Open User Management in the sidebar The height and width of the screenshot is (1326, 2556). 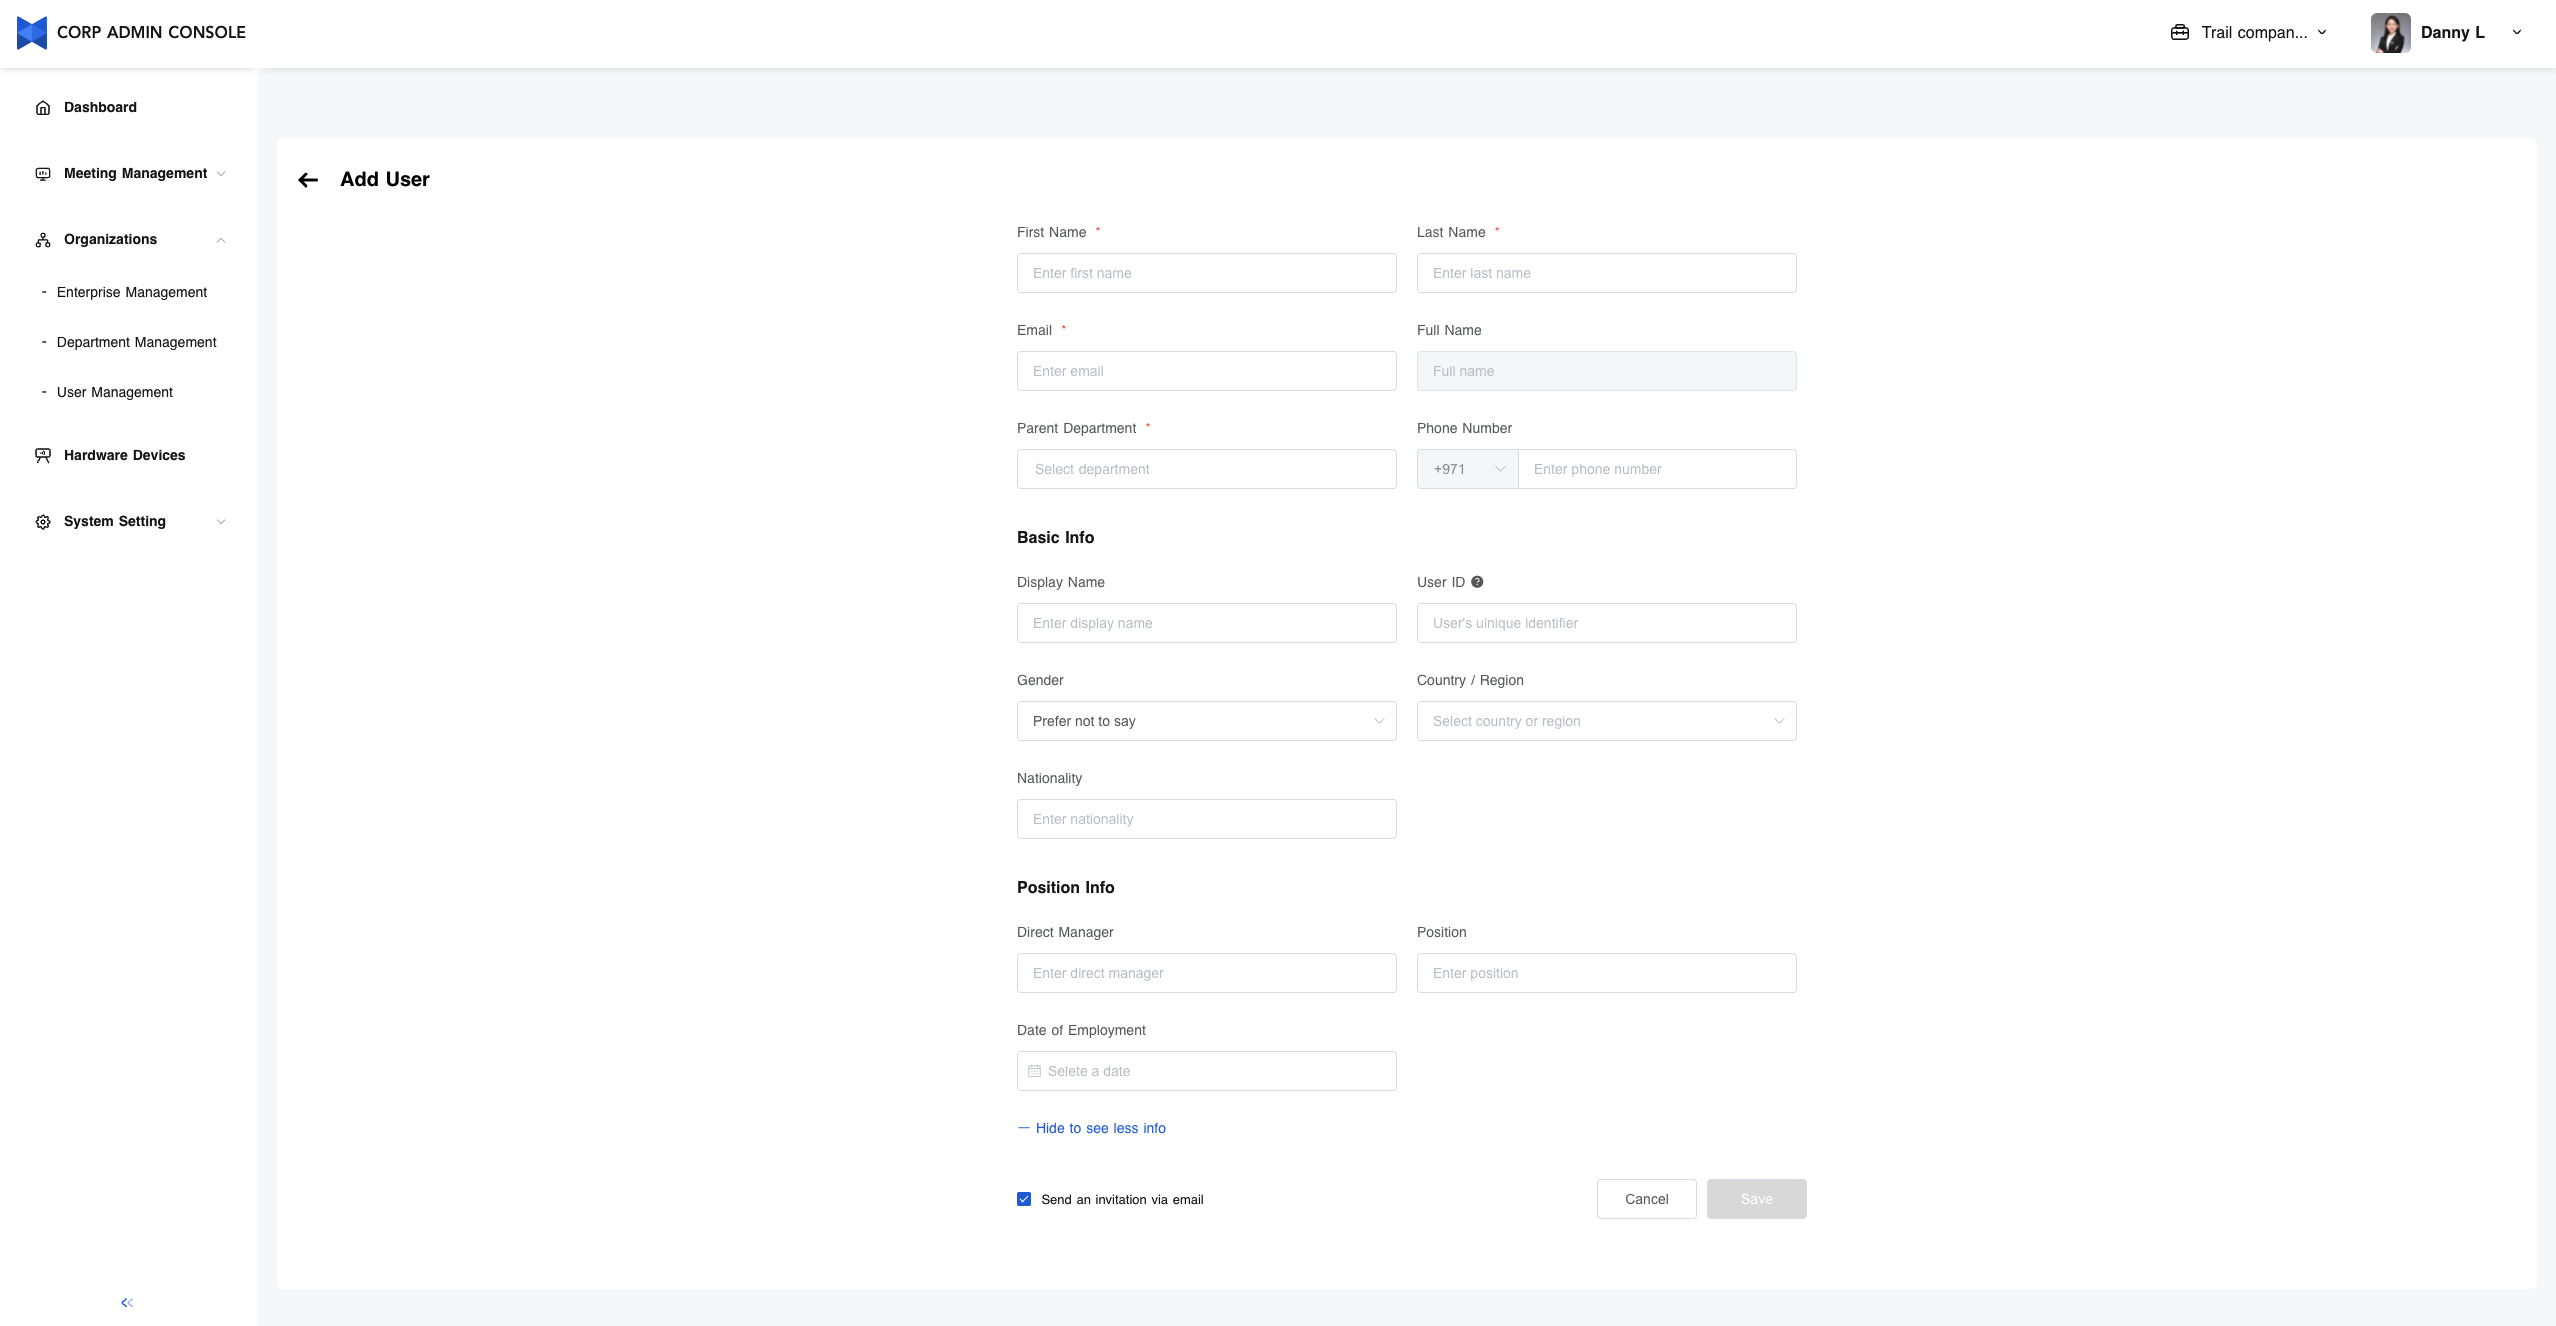[x=115, y=392]
